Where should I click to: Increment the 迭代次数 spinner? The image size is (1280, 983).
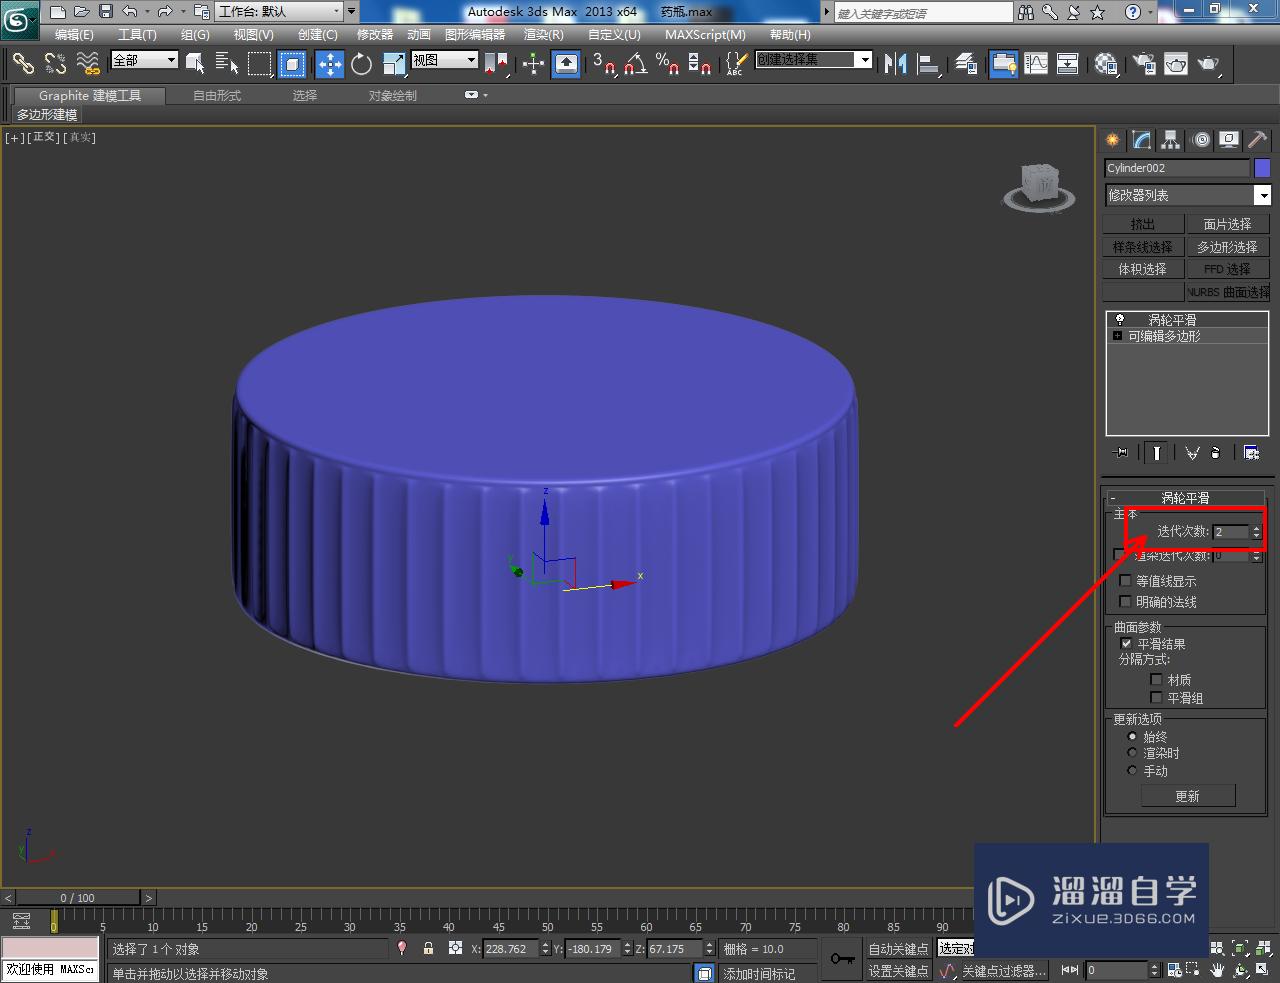point(1257,528)
